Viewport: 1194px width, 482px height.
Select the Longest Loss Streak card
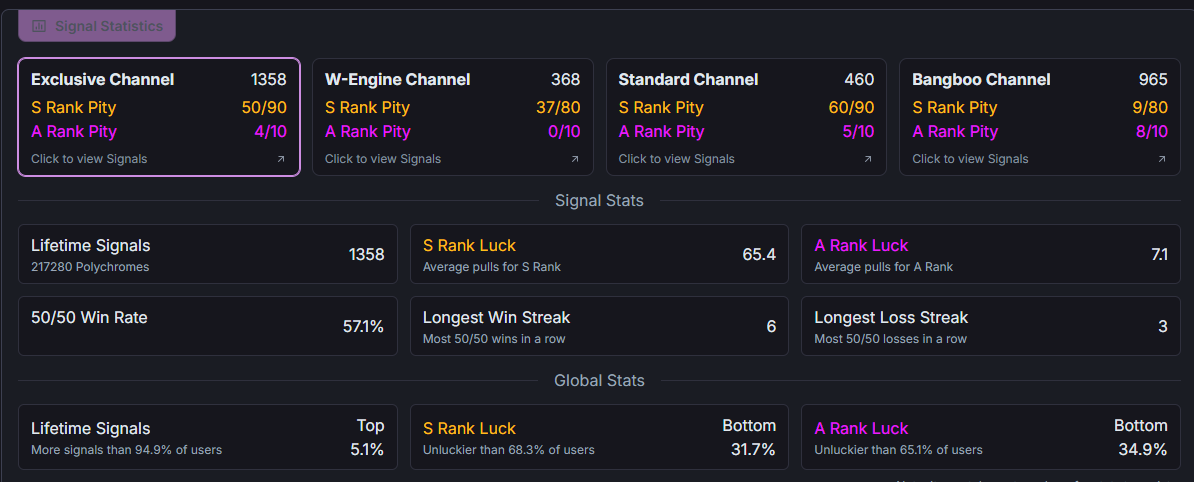click(990, 326)
